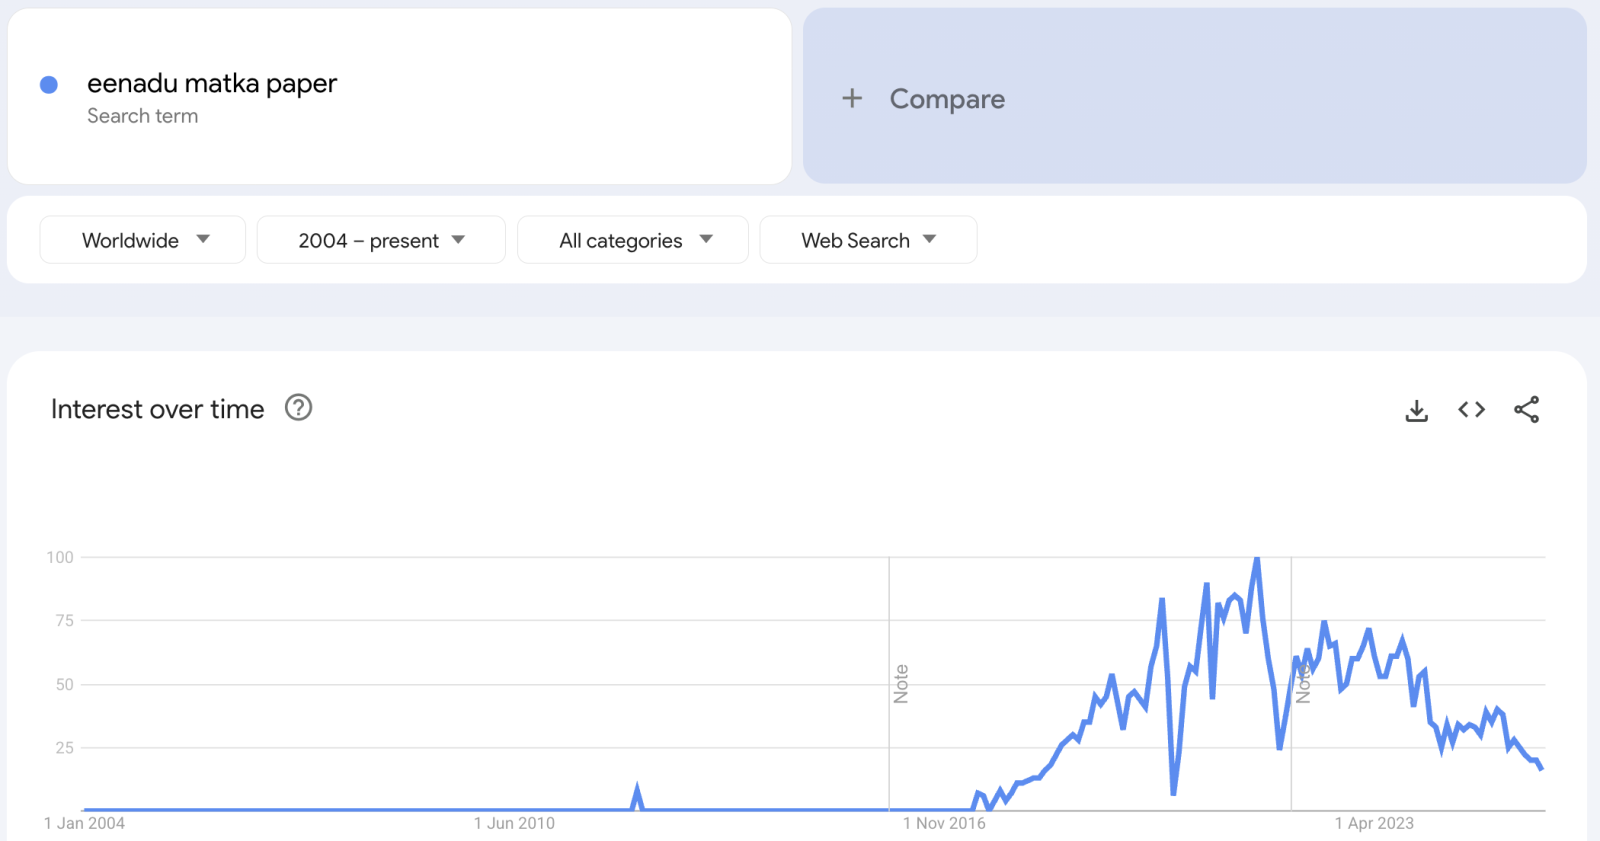Click the embed code icon

click(x=1470, y=409)
